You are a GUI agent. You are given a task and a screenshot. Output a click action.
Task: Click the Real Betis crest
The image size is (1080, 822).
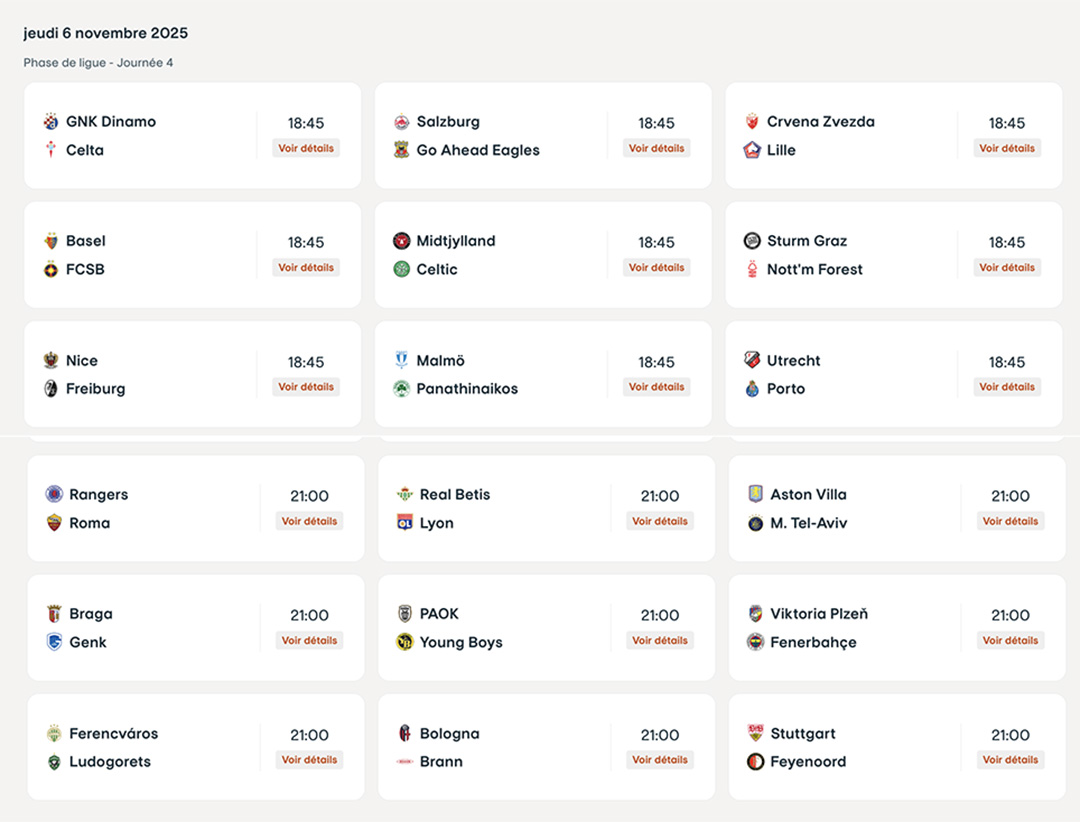(405, 494)
